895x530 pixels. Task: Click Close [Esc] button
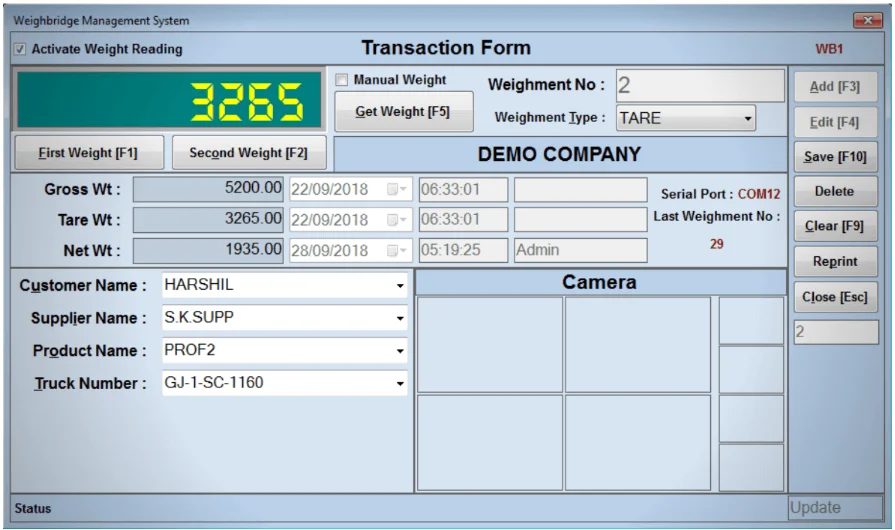(835, 297)
